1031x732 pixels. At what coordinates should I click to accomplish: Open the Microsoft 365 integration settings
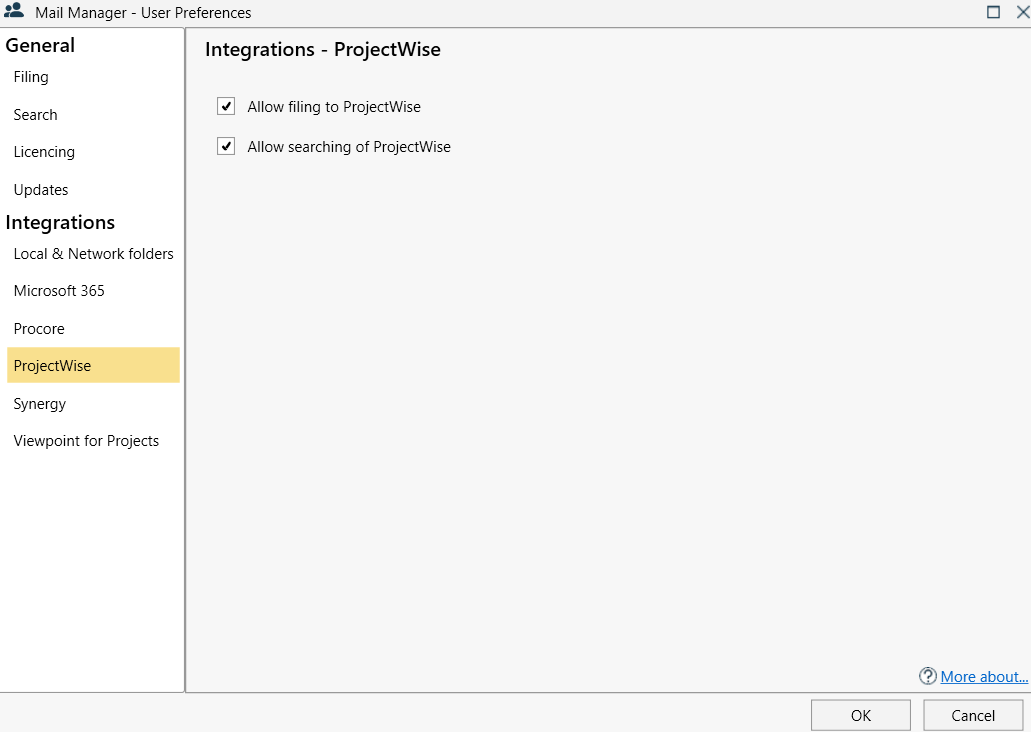coord(58,291)
